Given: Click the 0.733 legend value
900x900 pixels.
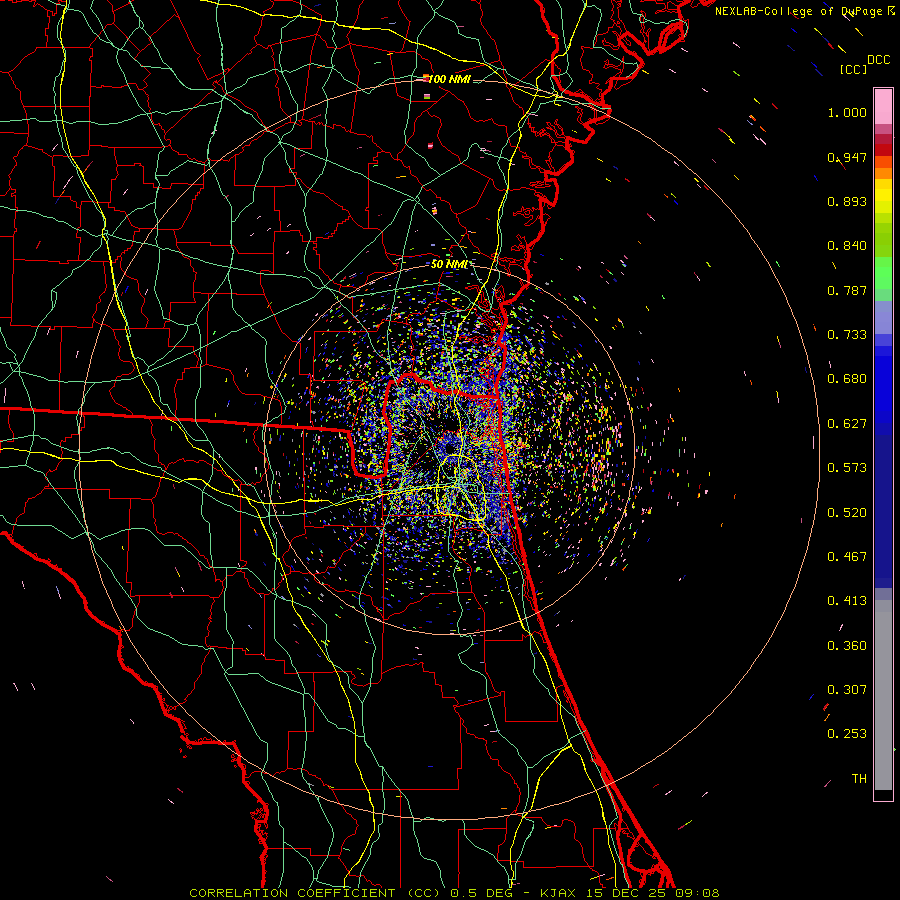Looking at the screenshot, I should coord(847,335).
